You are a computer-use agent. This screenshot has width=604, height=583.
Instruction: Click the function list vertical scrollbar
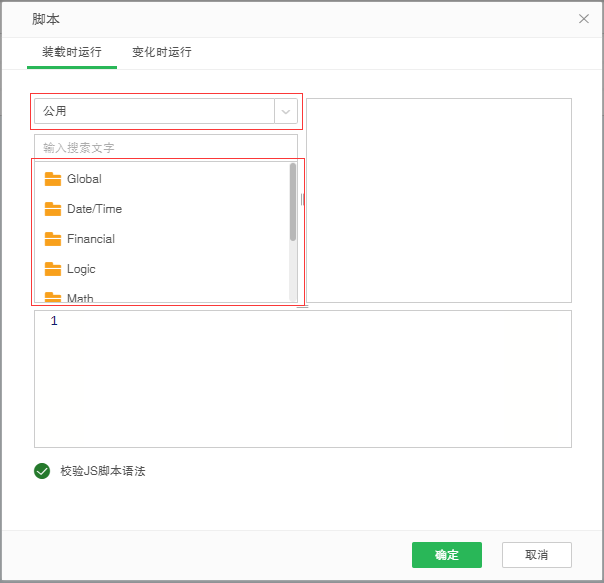[293, 202]
